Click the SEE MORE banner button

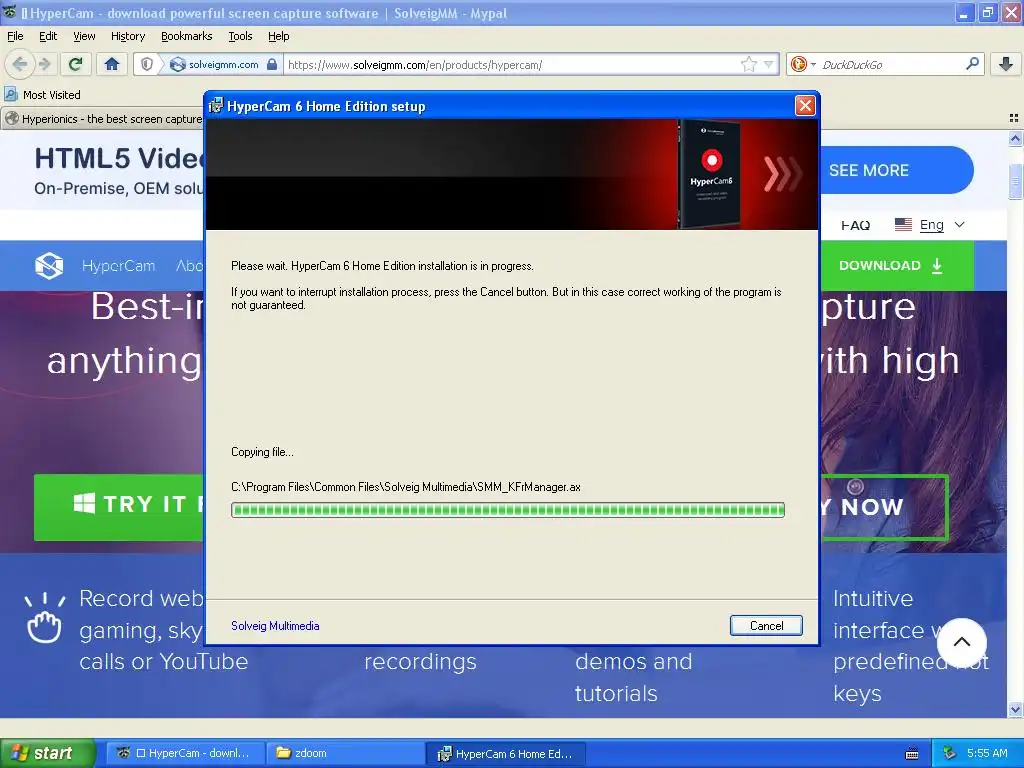(x=895, y=170)
